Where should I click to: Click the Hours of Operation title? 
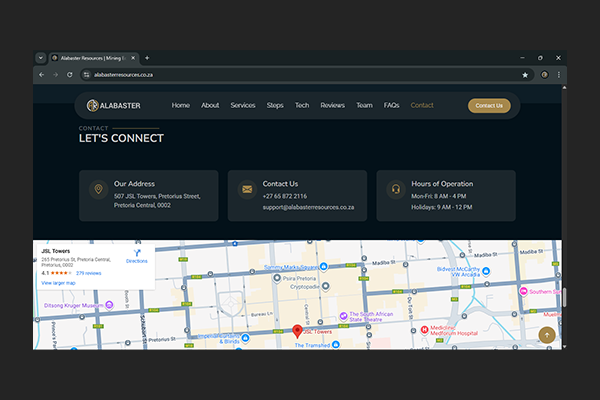(x=442, y=184)
